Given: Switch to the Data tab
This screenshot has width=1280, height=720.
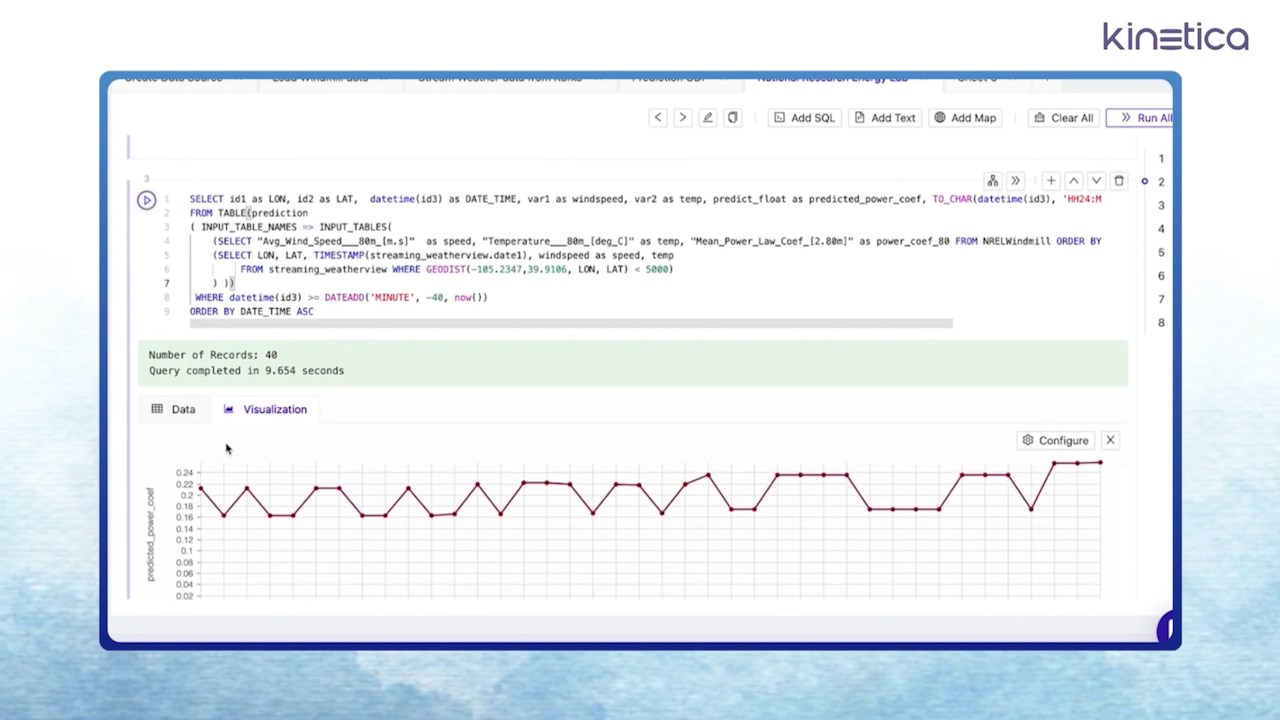Looking at the screenshot, I should (x=173, y=408).
